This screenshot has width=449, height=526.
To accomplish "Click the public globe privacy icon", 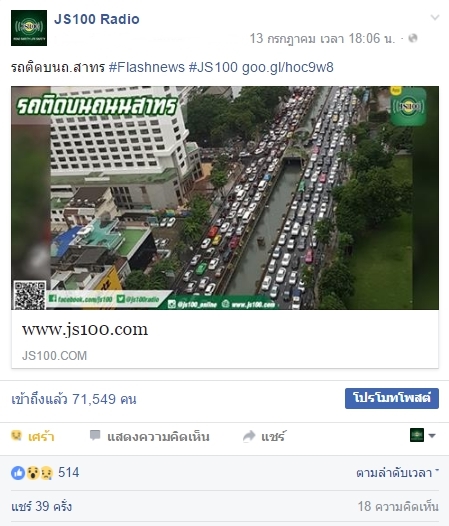I will (413, 38).
